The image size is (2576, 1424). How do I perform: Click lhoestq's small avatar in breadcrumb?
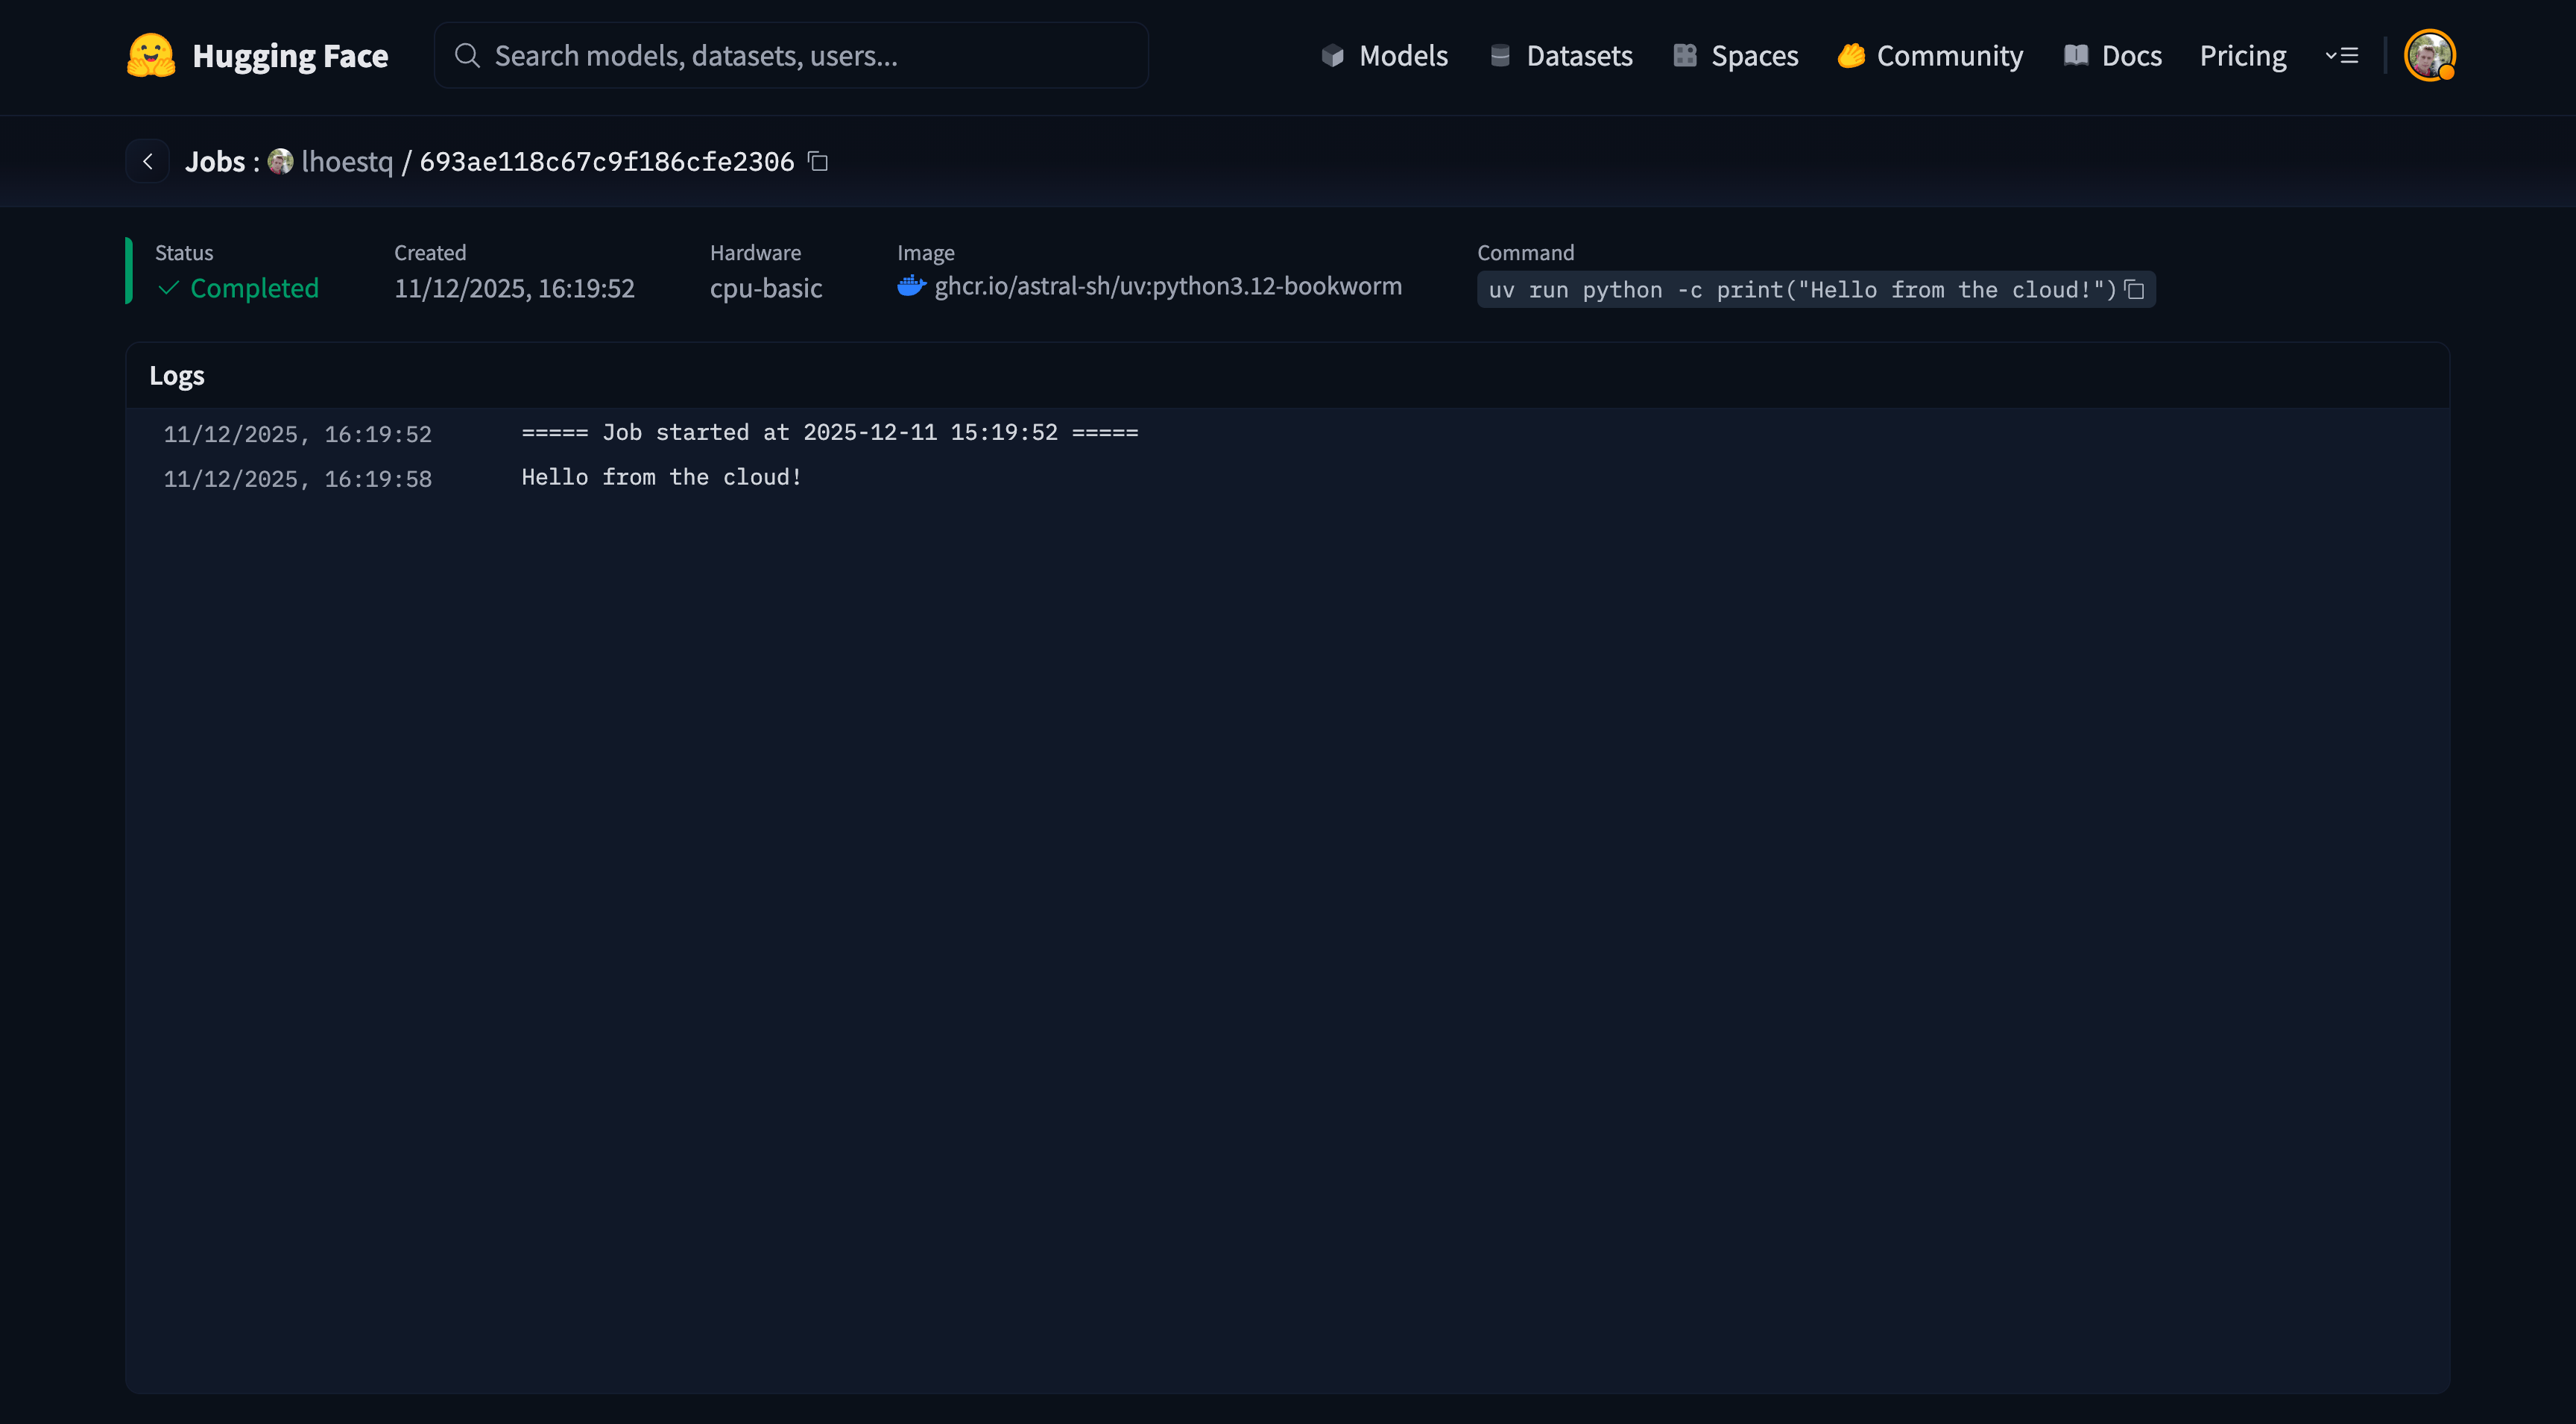(x=281, y=161)
